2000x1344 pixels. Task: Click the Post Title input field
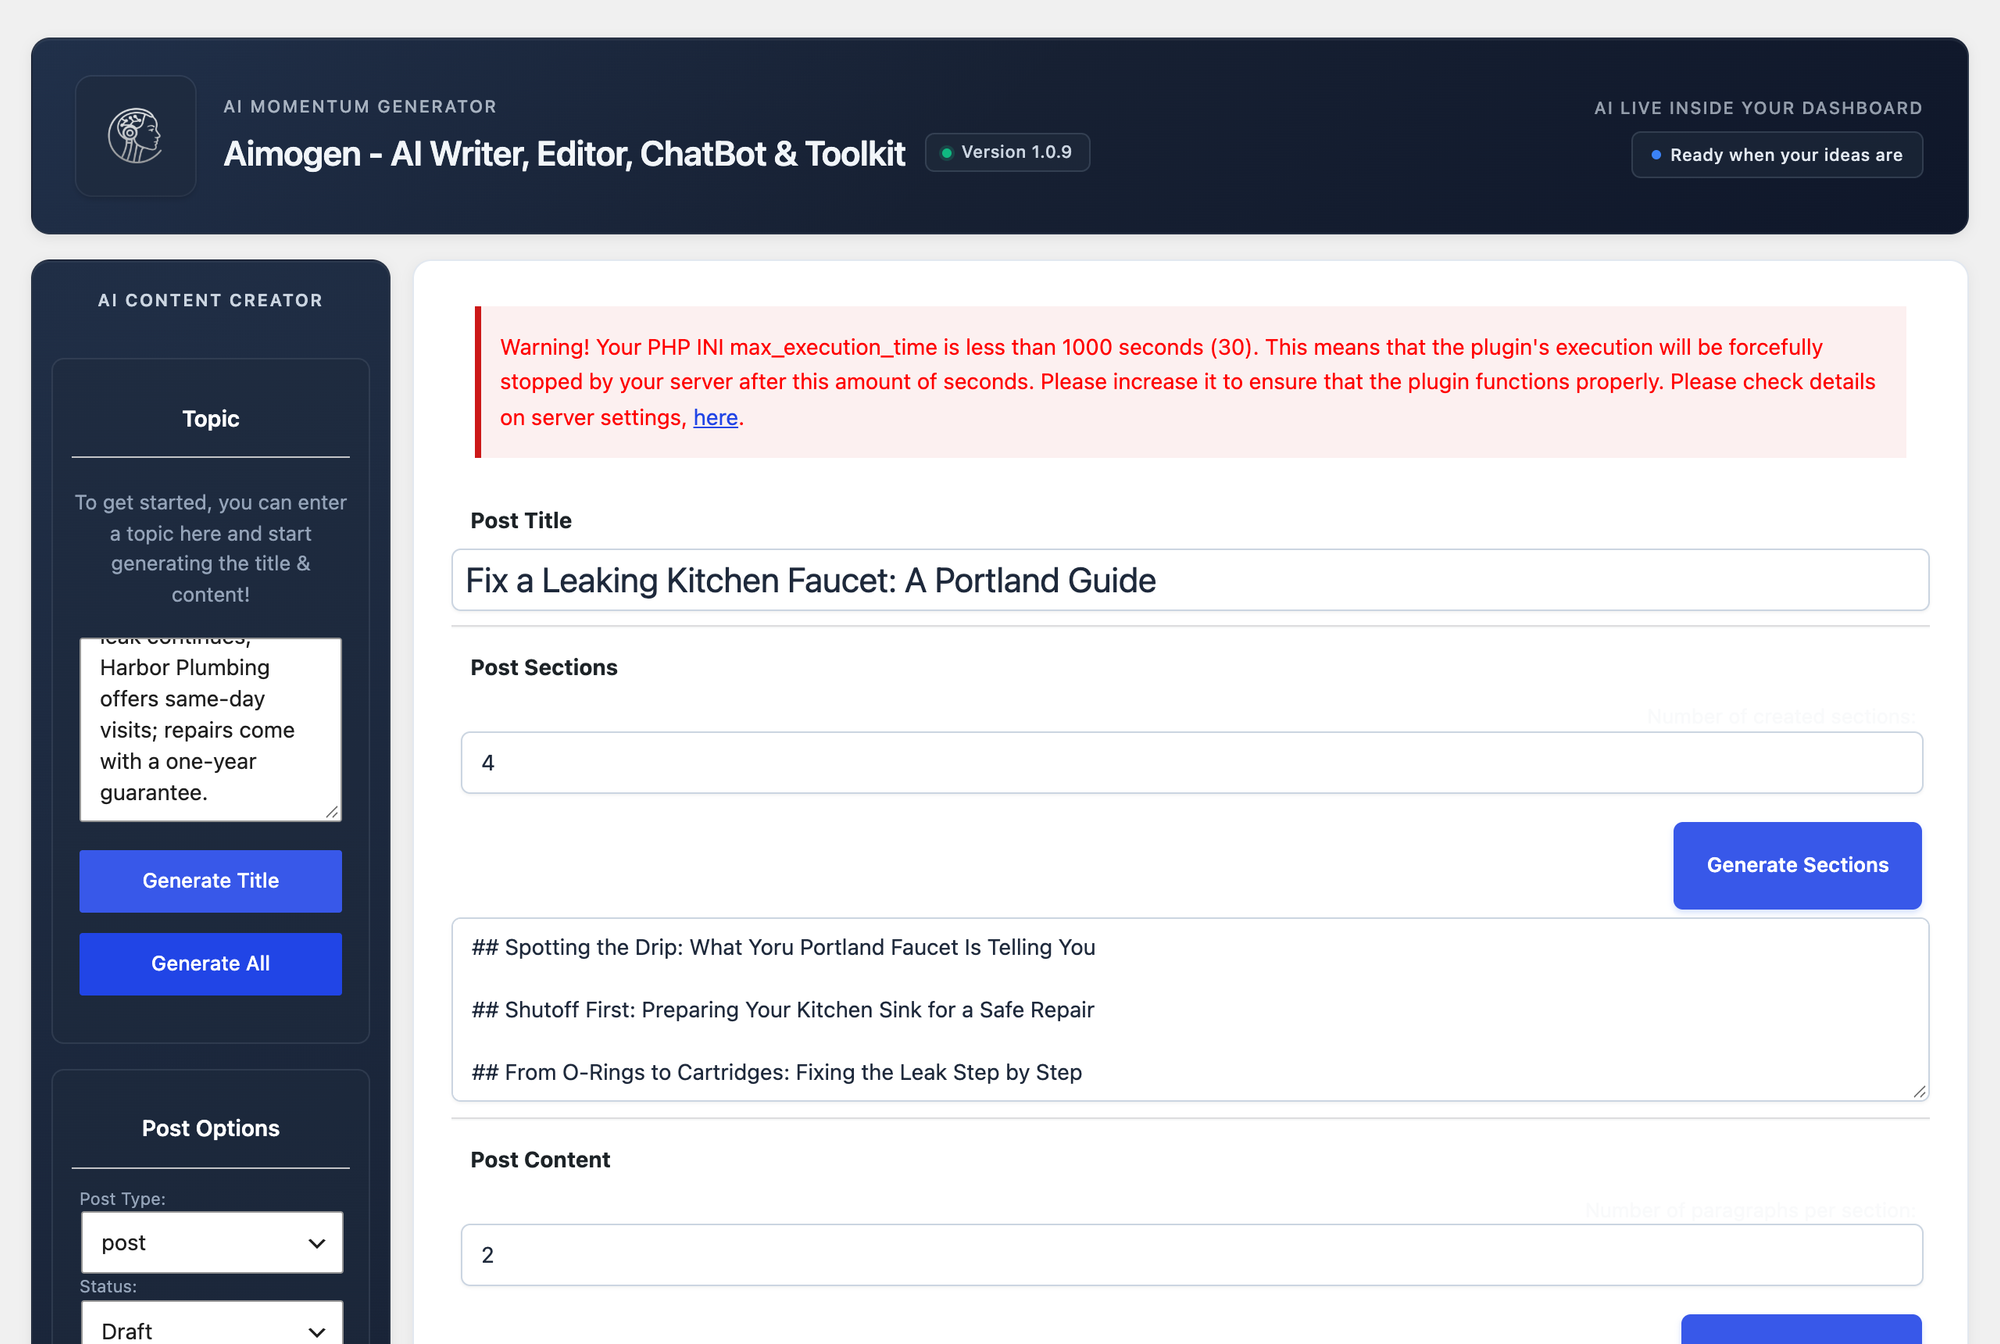1190,580
